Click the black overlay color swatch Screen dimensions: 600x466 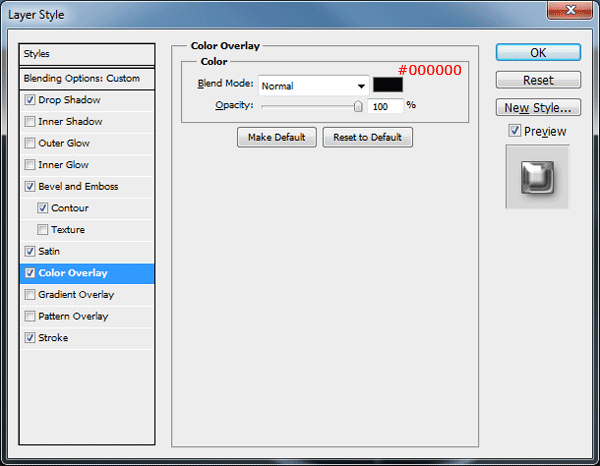click(388, 85)
